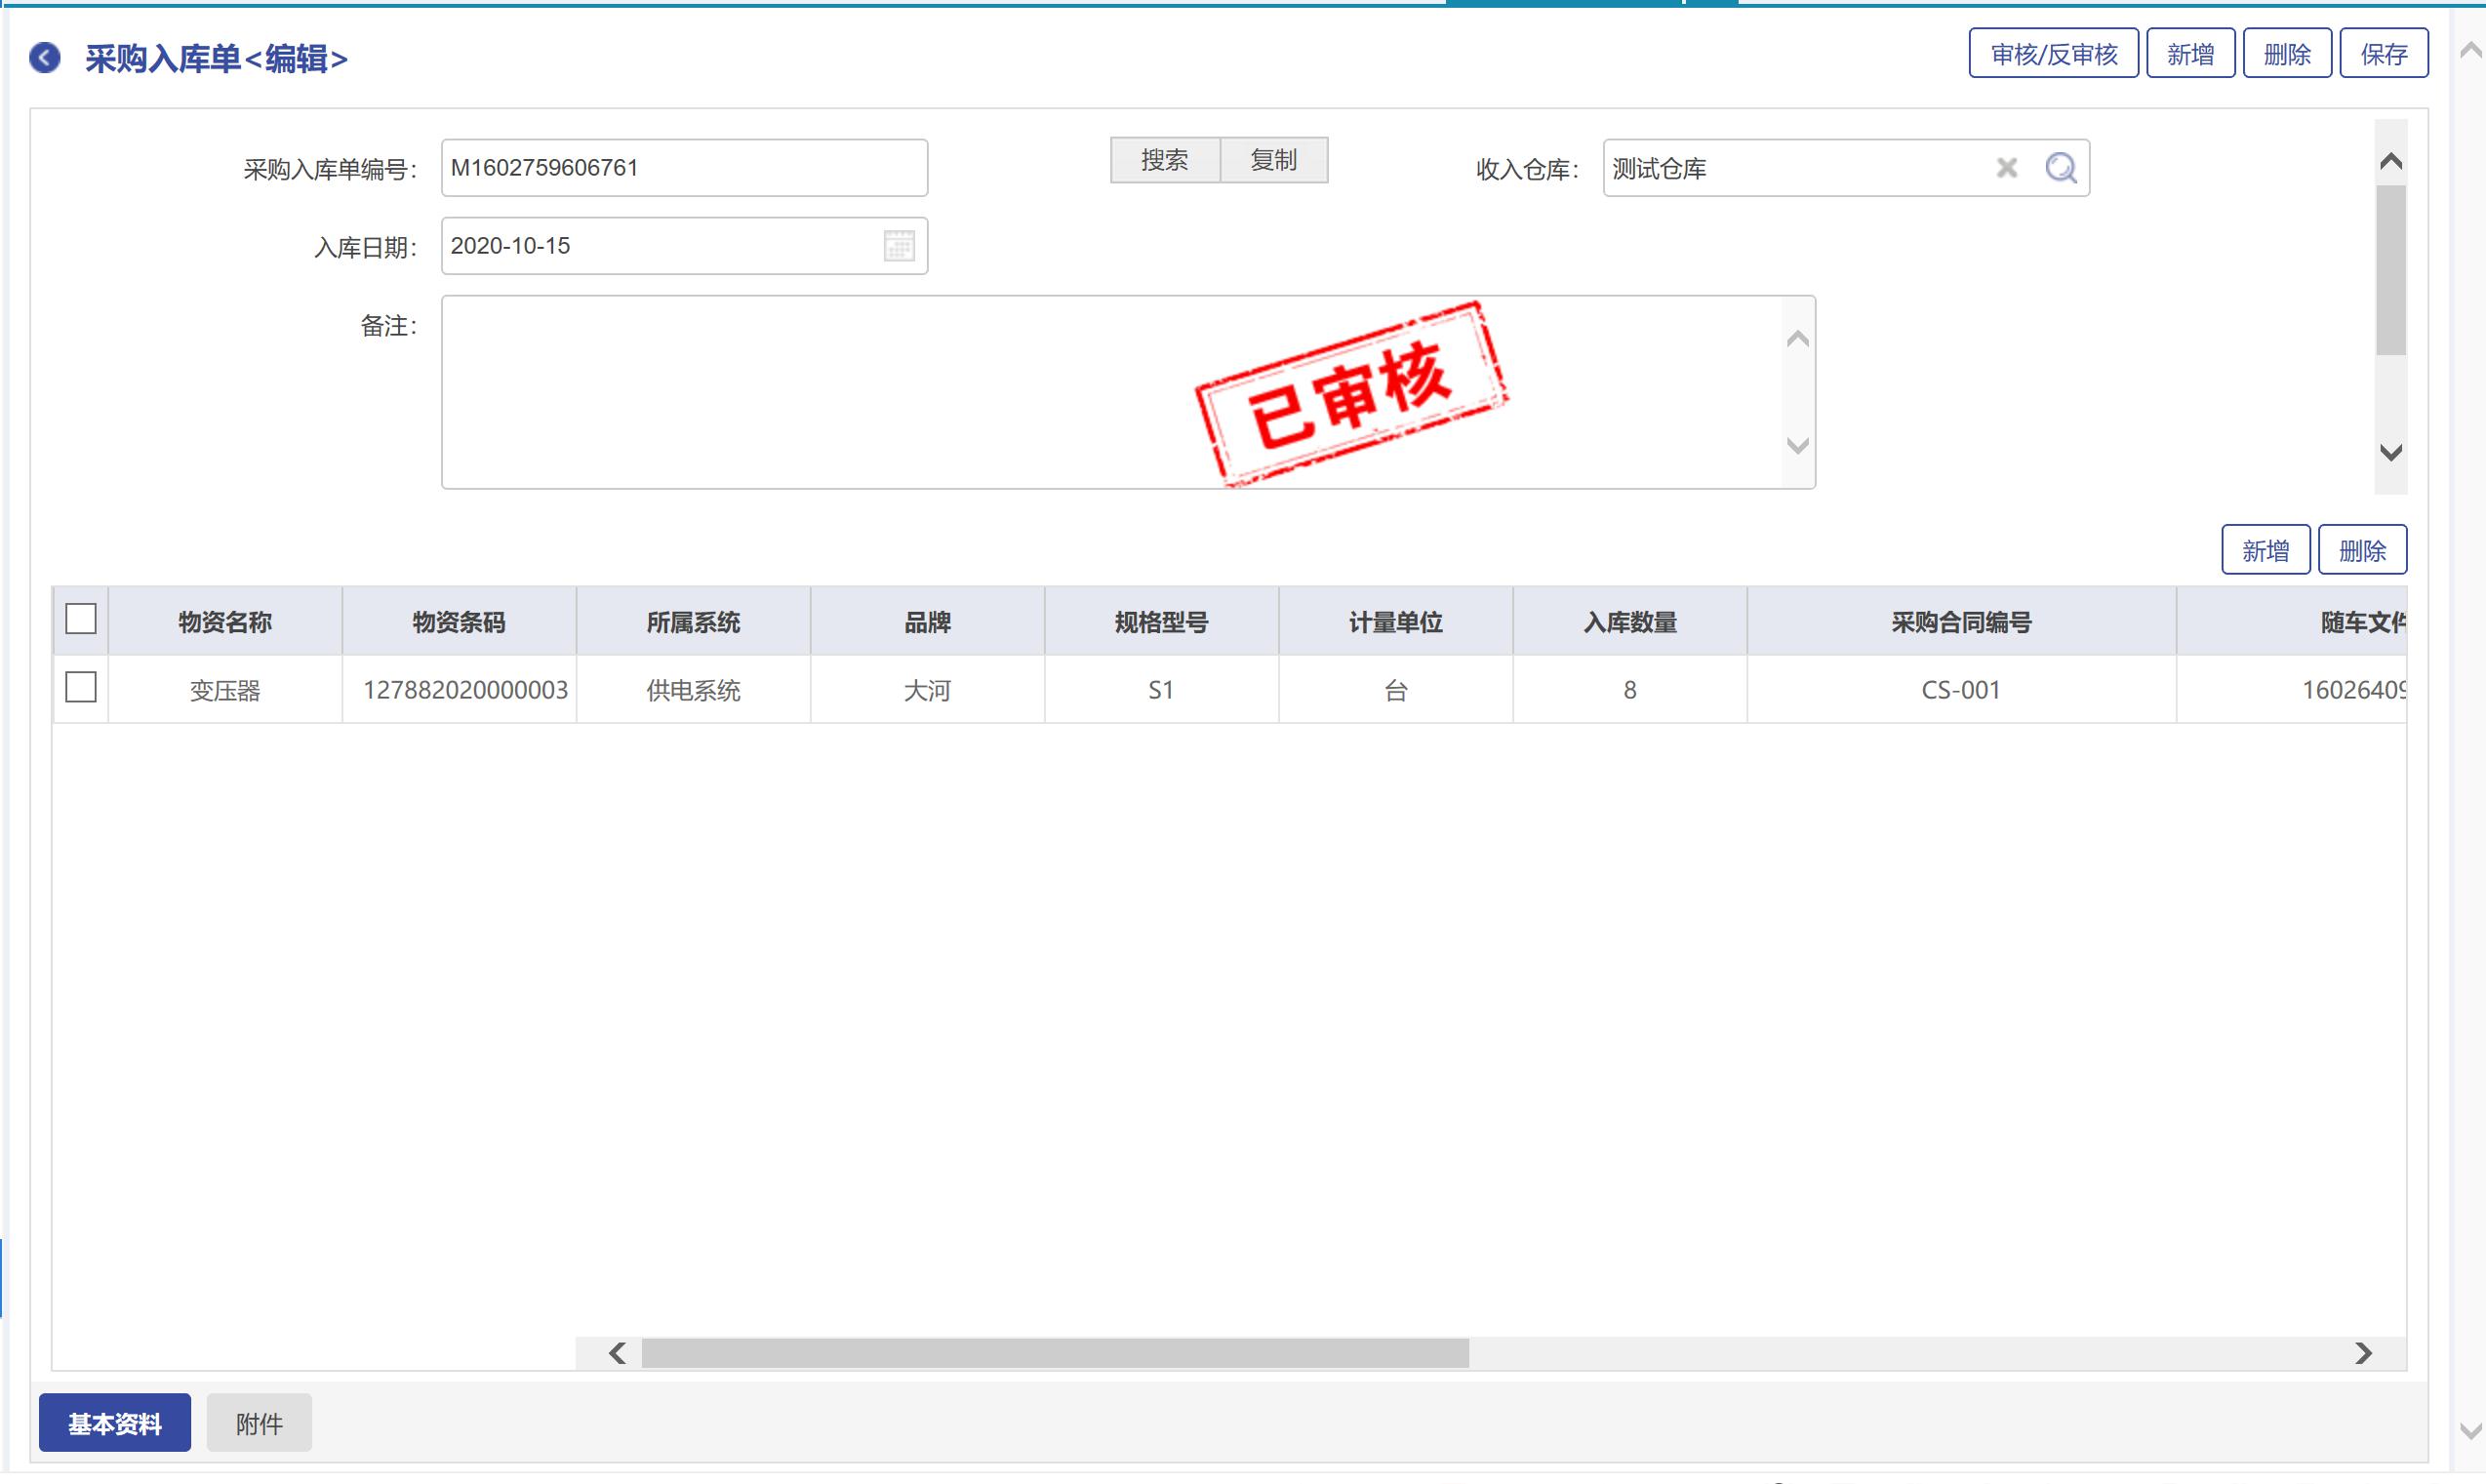Click magnifier icon in 收入仓库 field
Image resolution: width=2486 pixels, height=1484 pixels.
point(2060,168)
